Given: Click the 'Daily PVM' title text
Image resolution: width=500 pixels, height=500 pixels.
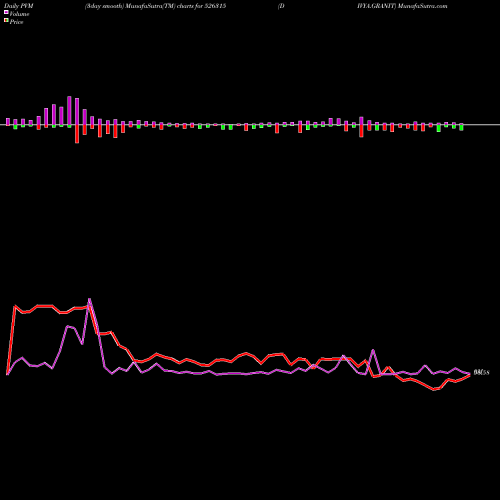Looking at the screenshot, I should click(x=19, y=6).
